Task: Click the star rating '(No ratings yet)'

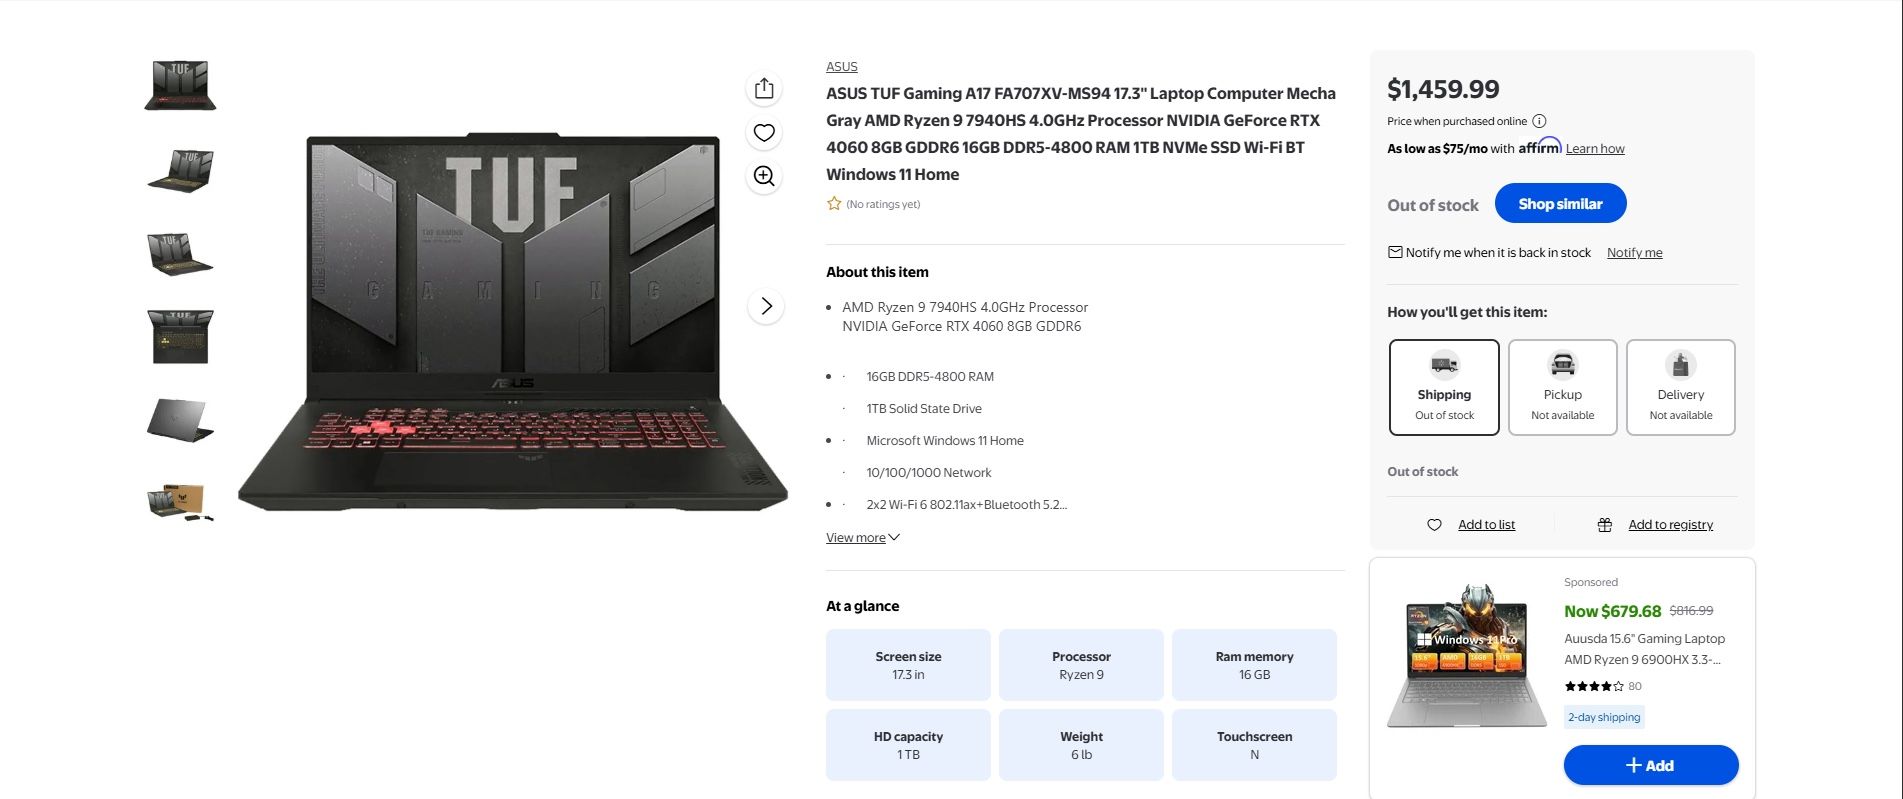Action: pyautogui.click(x=873, y=204)
